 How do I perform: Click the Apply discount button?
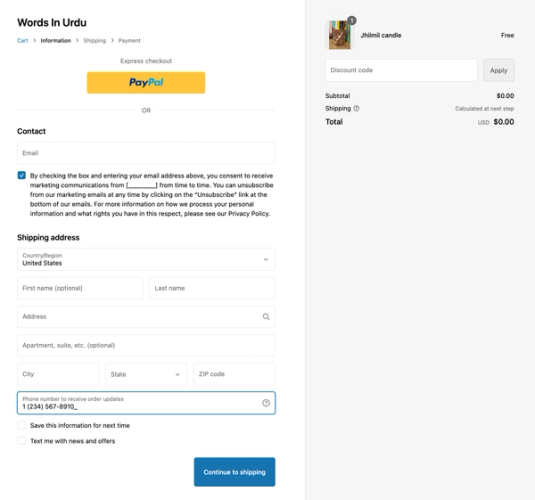point(498,70)
